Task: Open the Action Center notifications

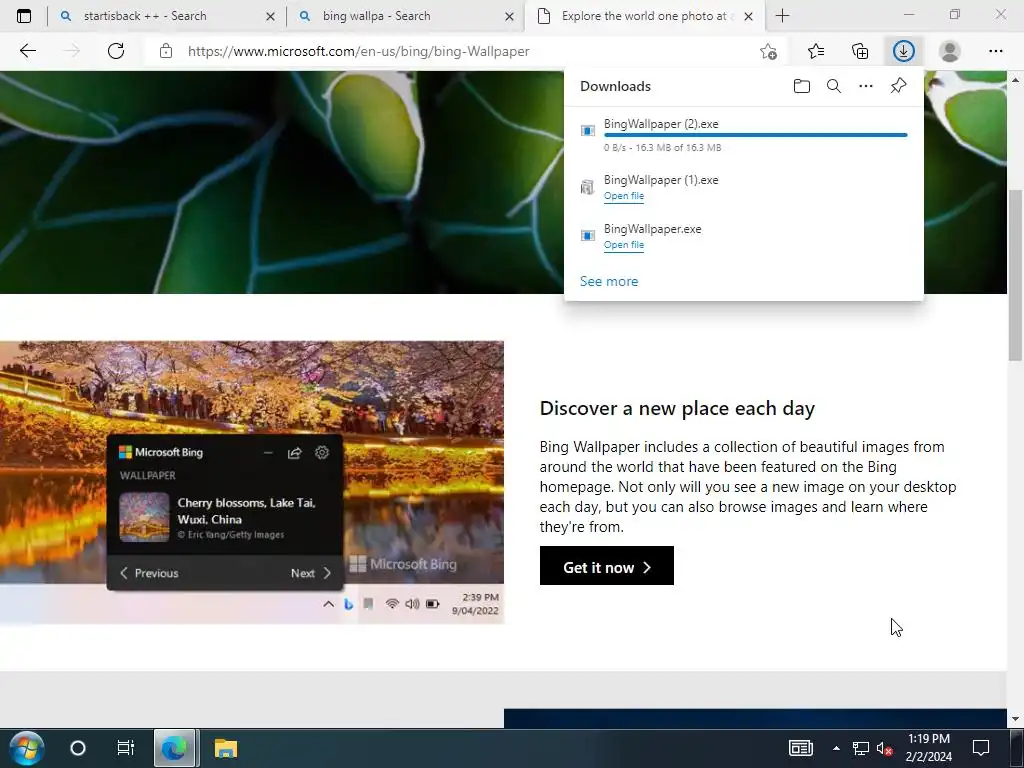Action: [x=981, y=748]
